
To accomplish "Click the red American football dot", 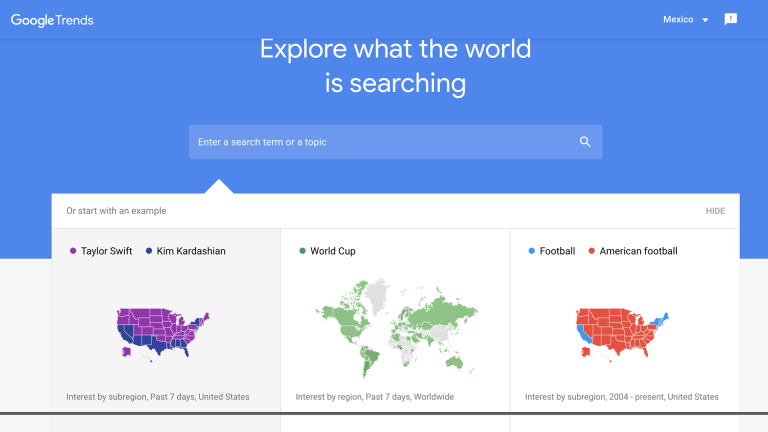I will [592, 251].
